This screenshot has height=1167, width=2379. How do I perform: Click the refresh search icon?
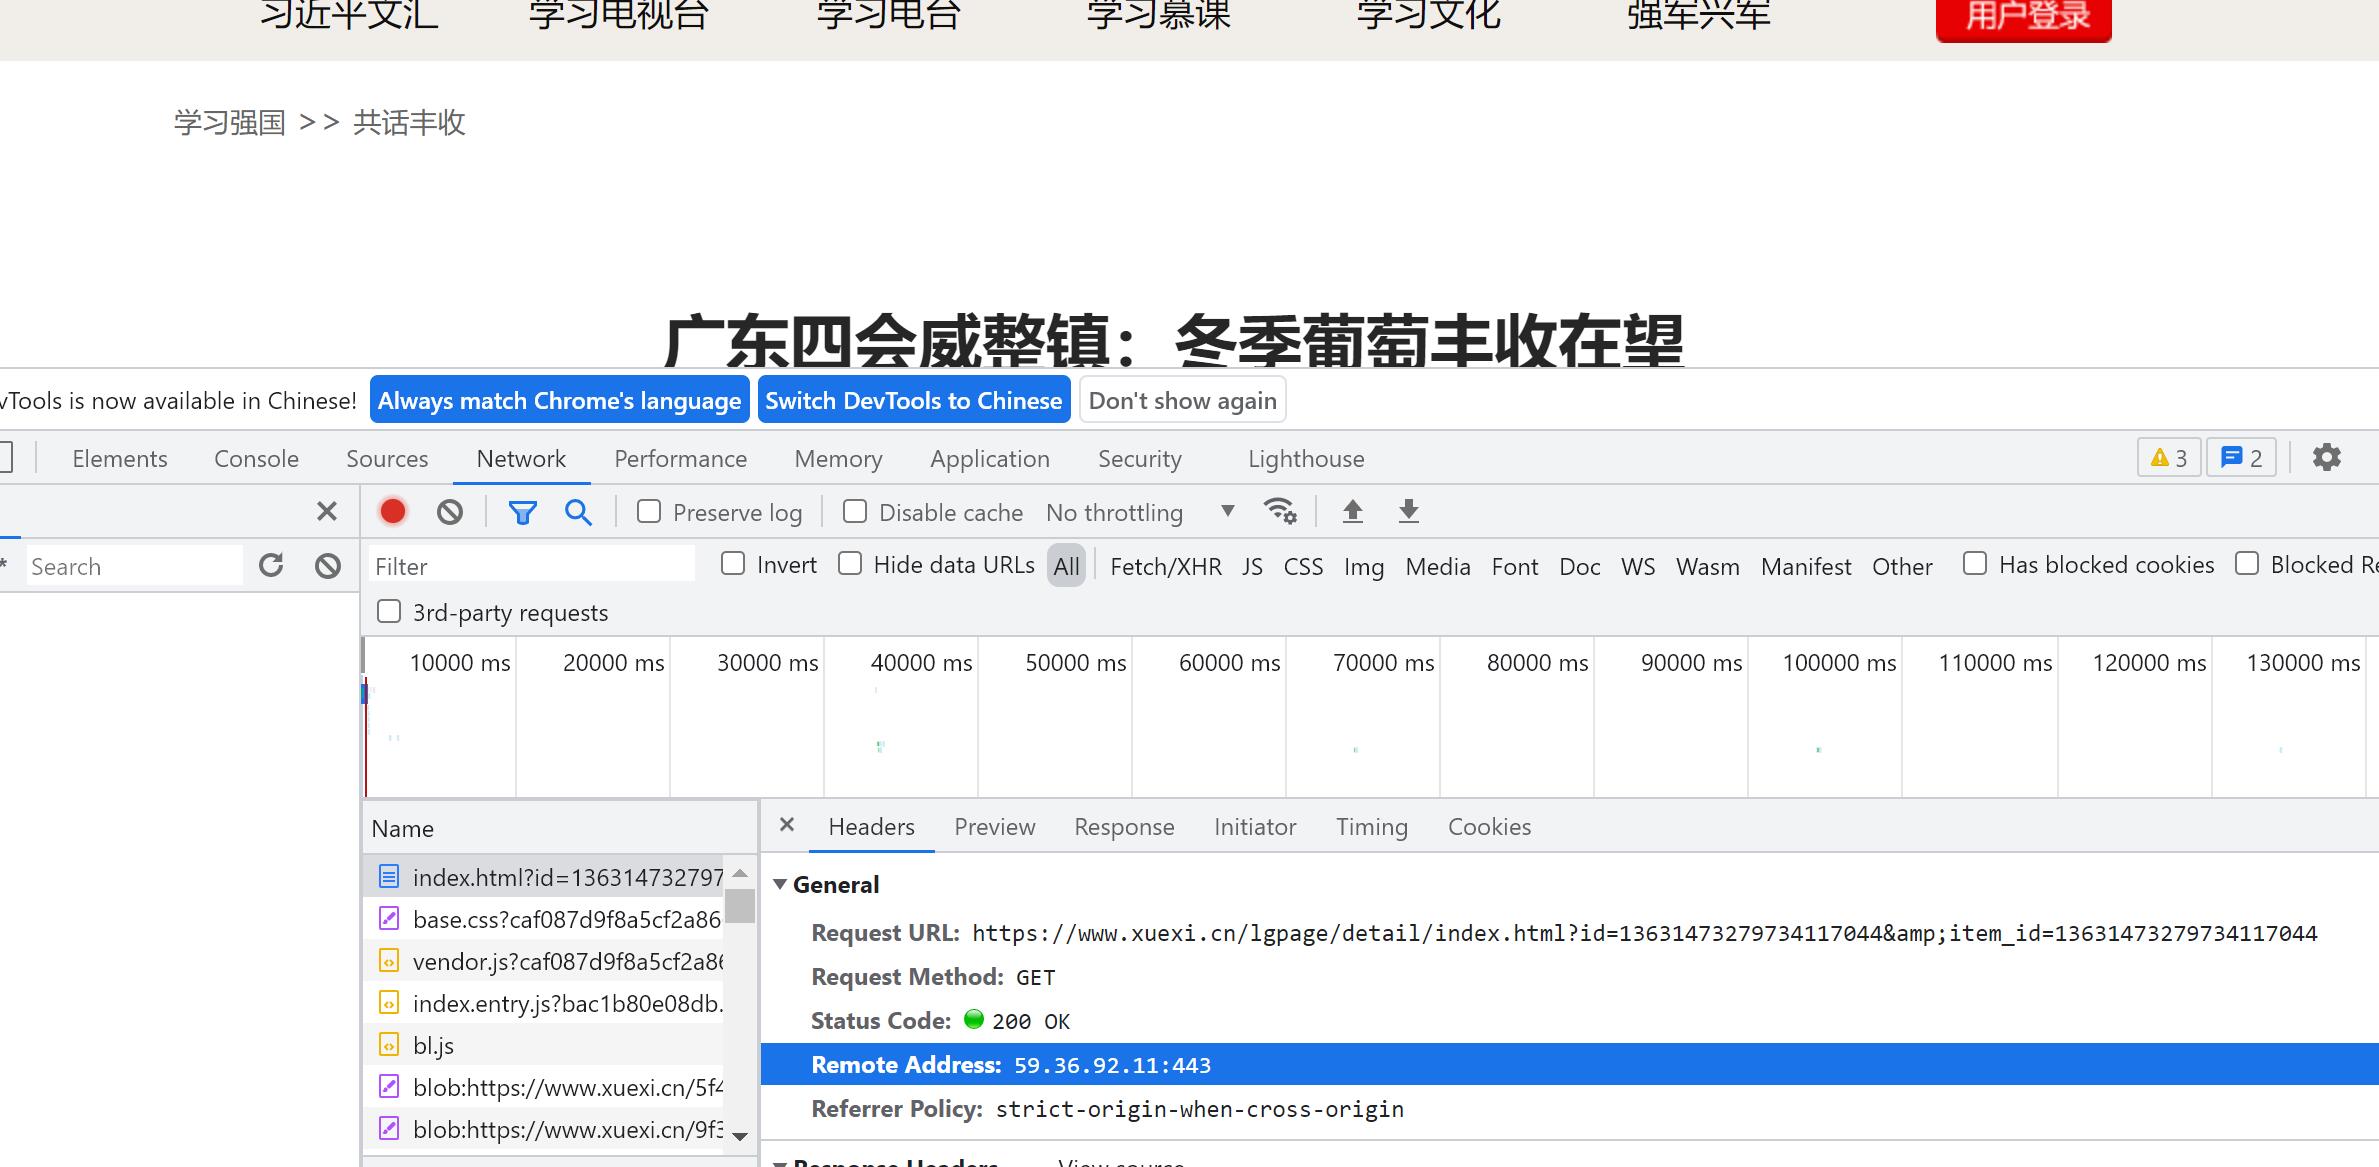pos(270,565)
